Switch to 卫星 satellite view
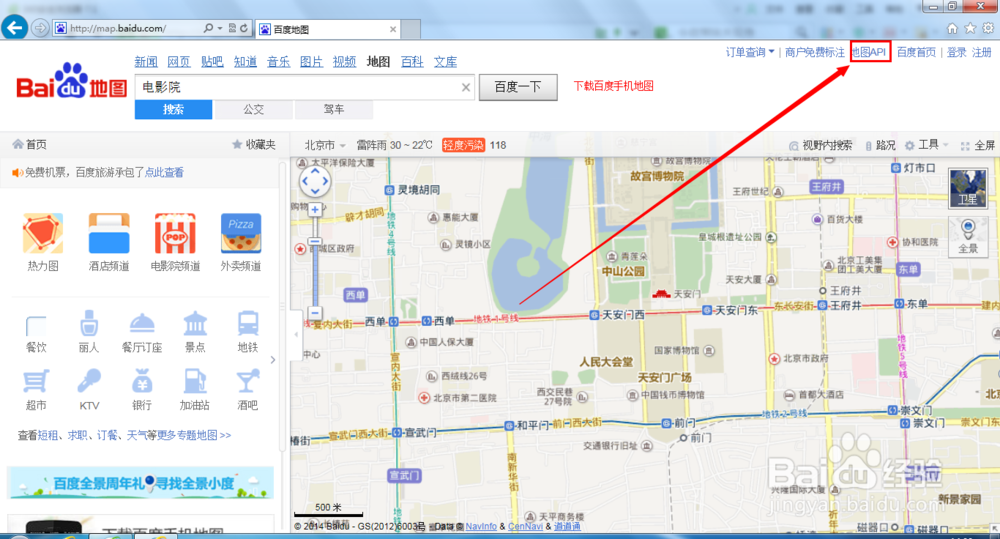This screenshot has height=539, width=1000. [x=967, y=188]
